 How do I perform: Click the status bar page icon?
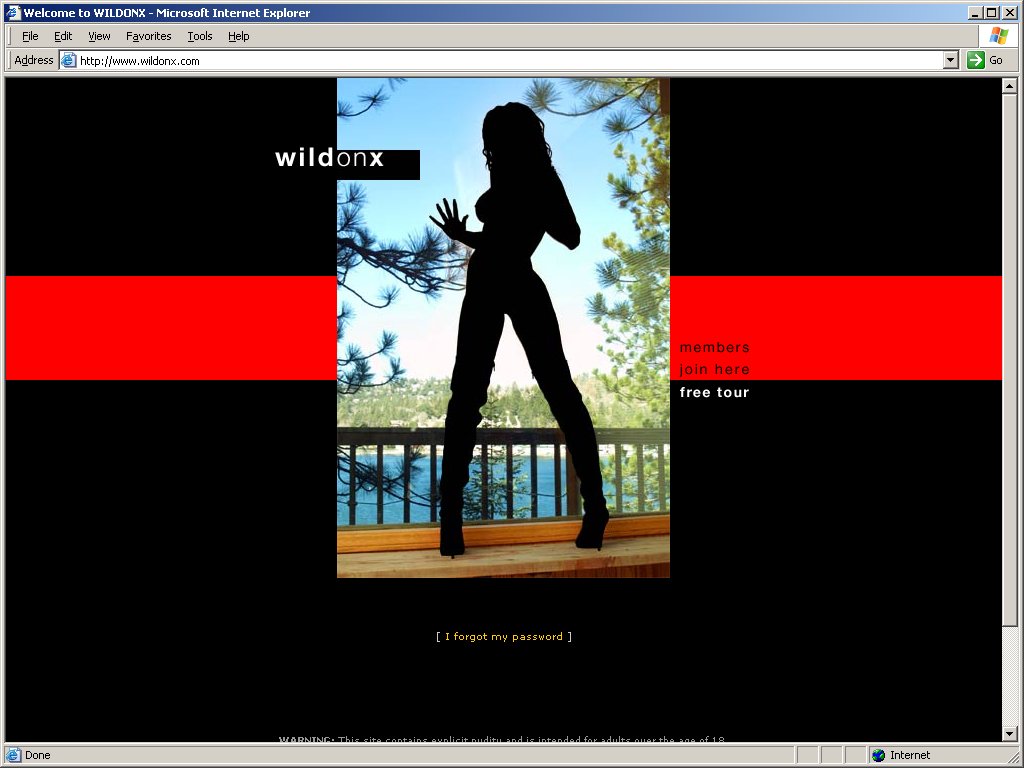[13, 755]
